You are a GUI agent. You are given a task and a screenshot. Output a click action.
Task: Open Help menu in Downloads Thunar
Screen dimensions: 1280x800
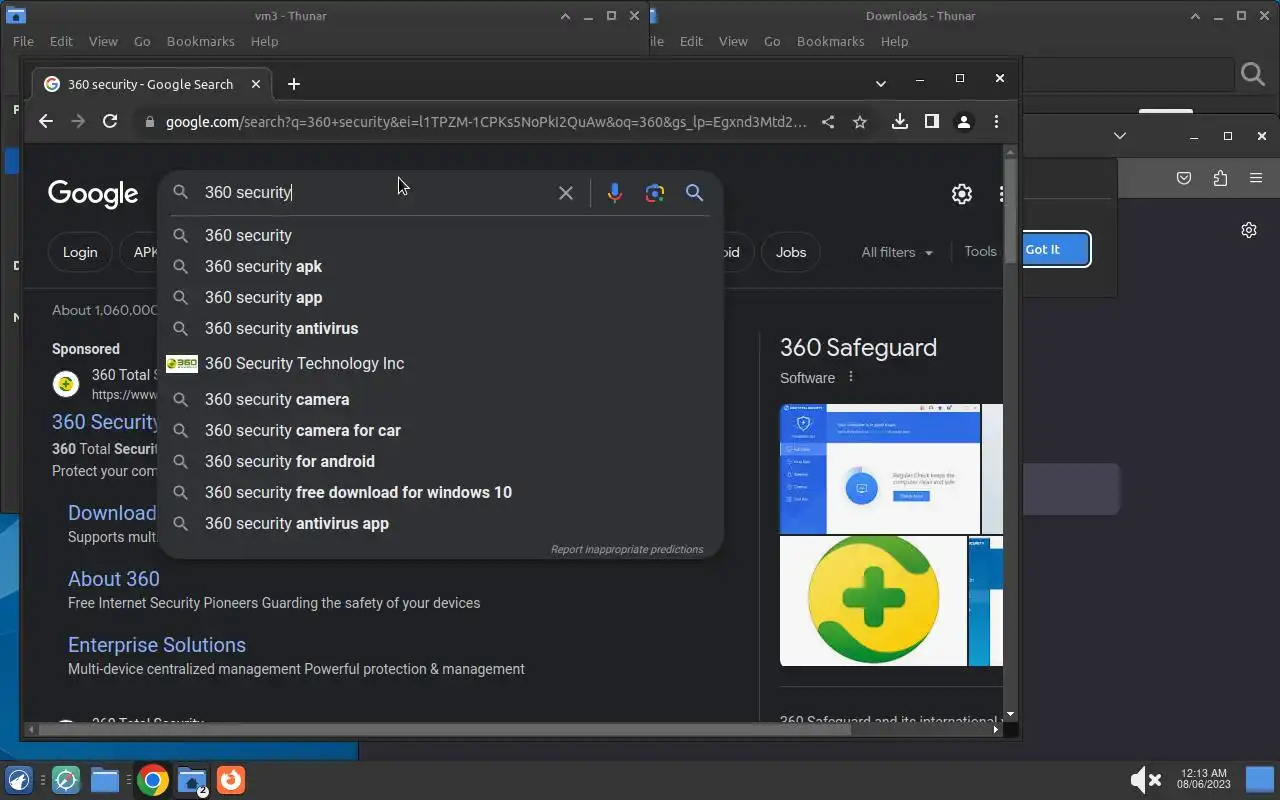(x=894, y=41)
